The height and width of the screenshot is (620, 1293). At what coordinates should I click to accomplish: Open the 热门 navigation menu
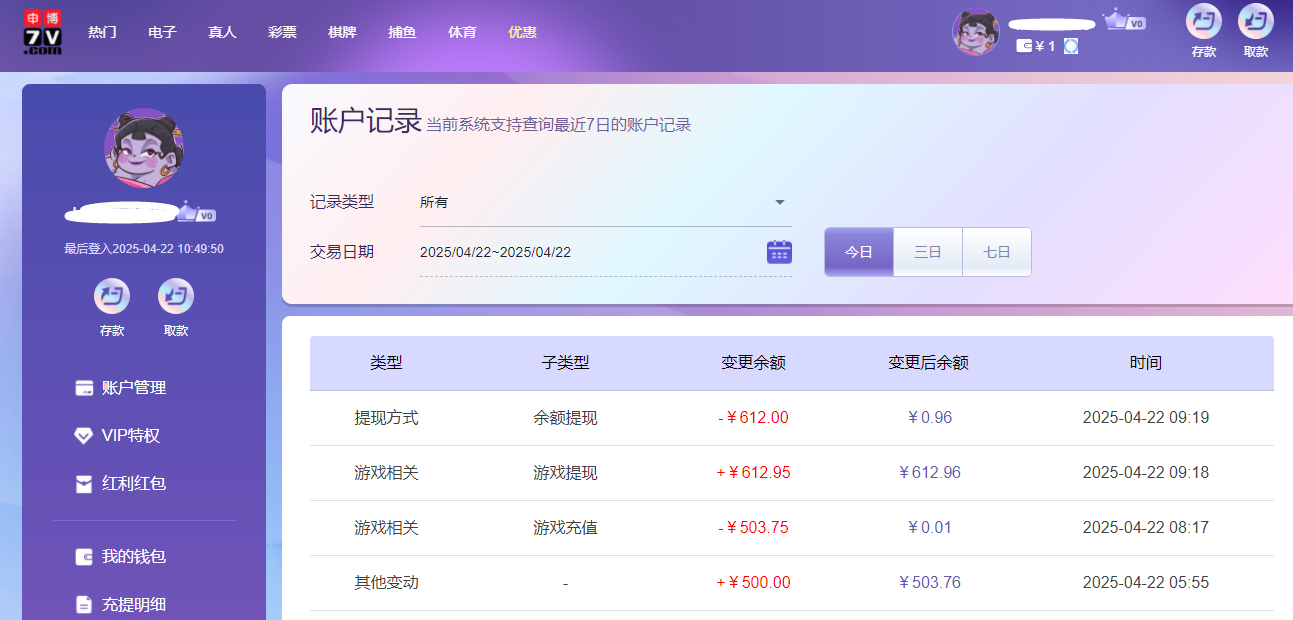tap(102, 32)
